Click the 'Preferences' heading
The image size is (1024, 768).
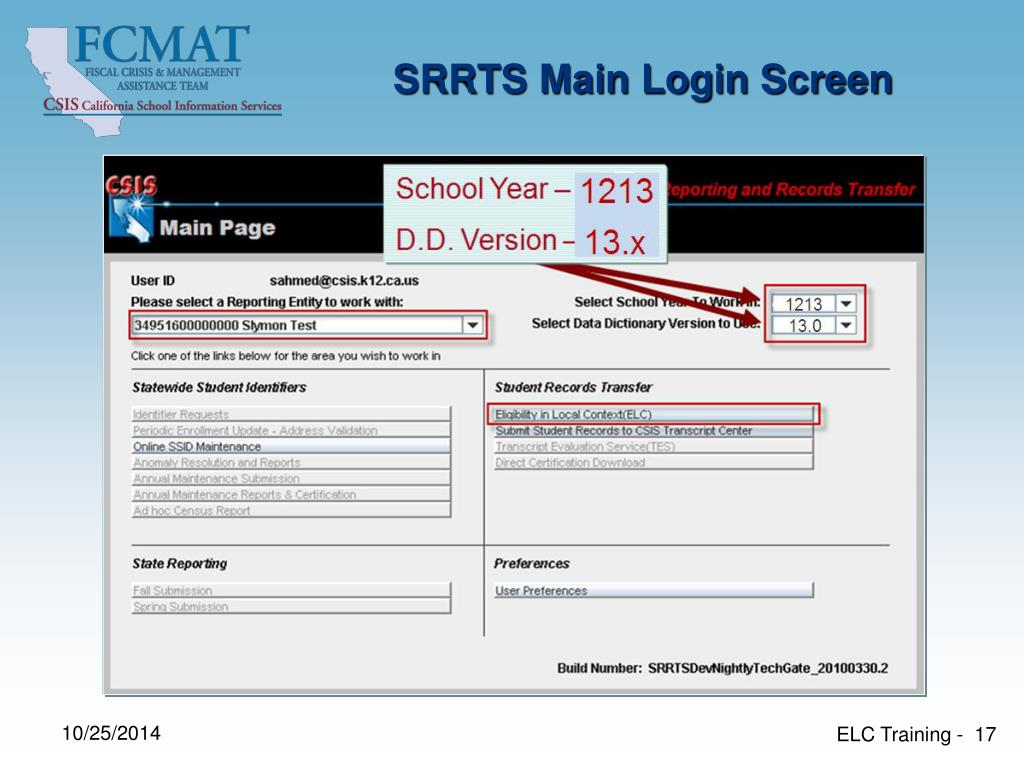(532, 563)
